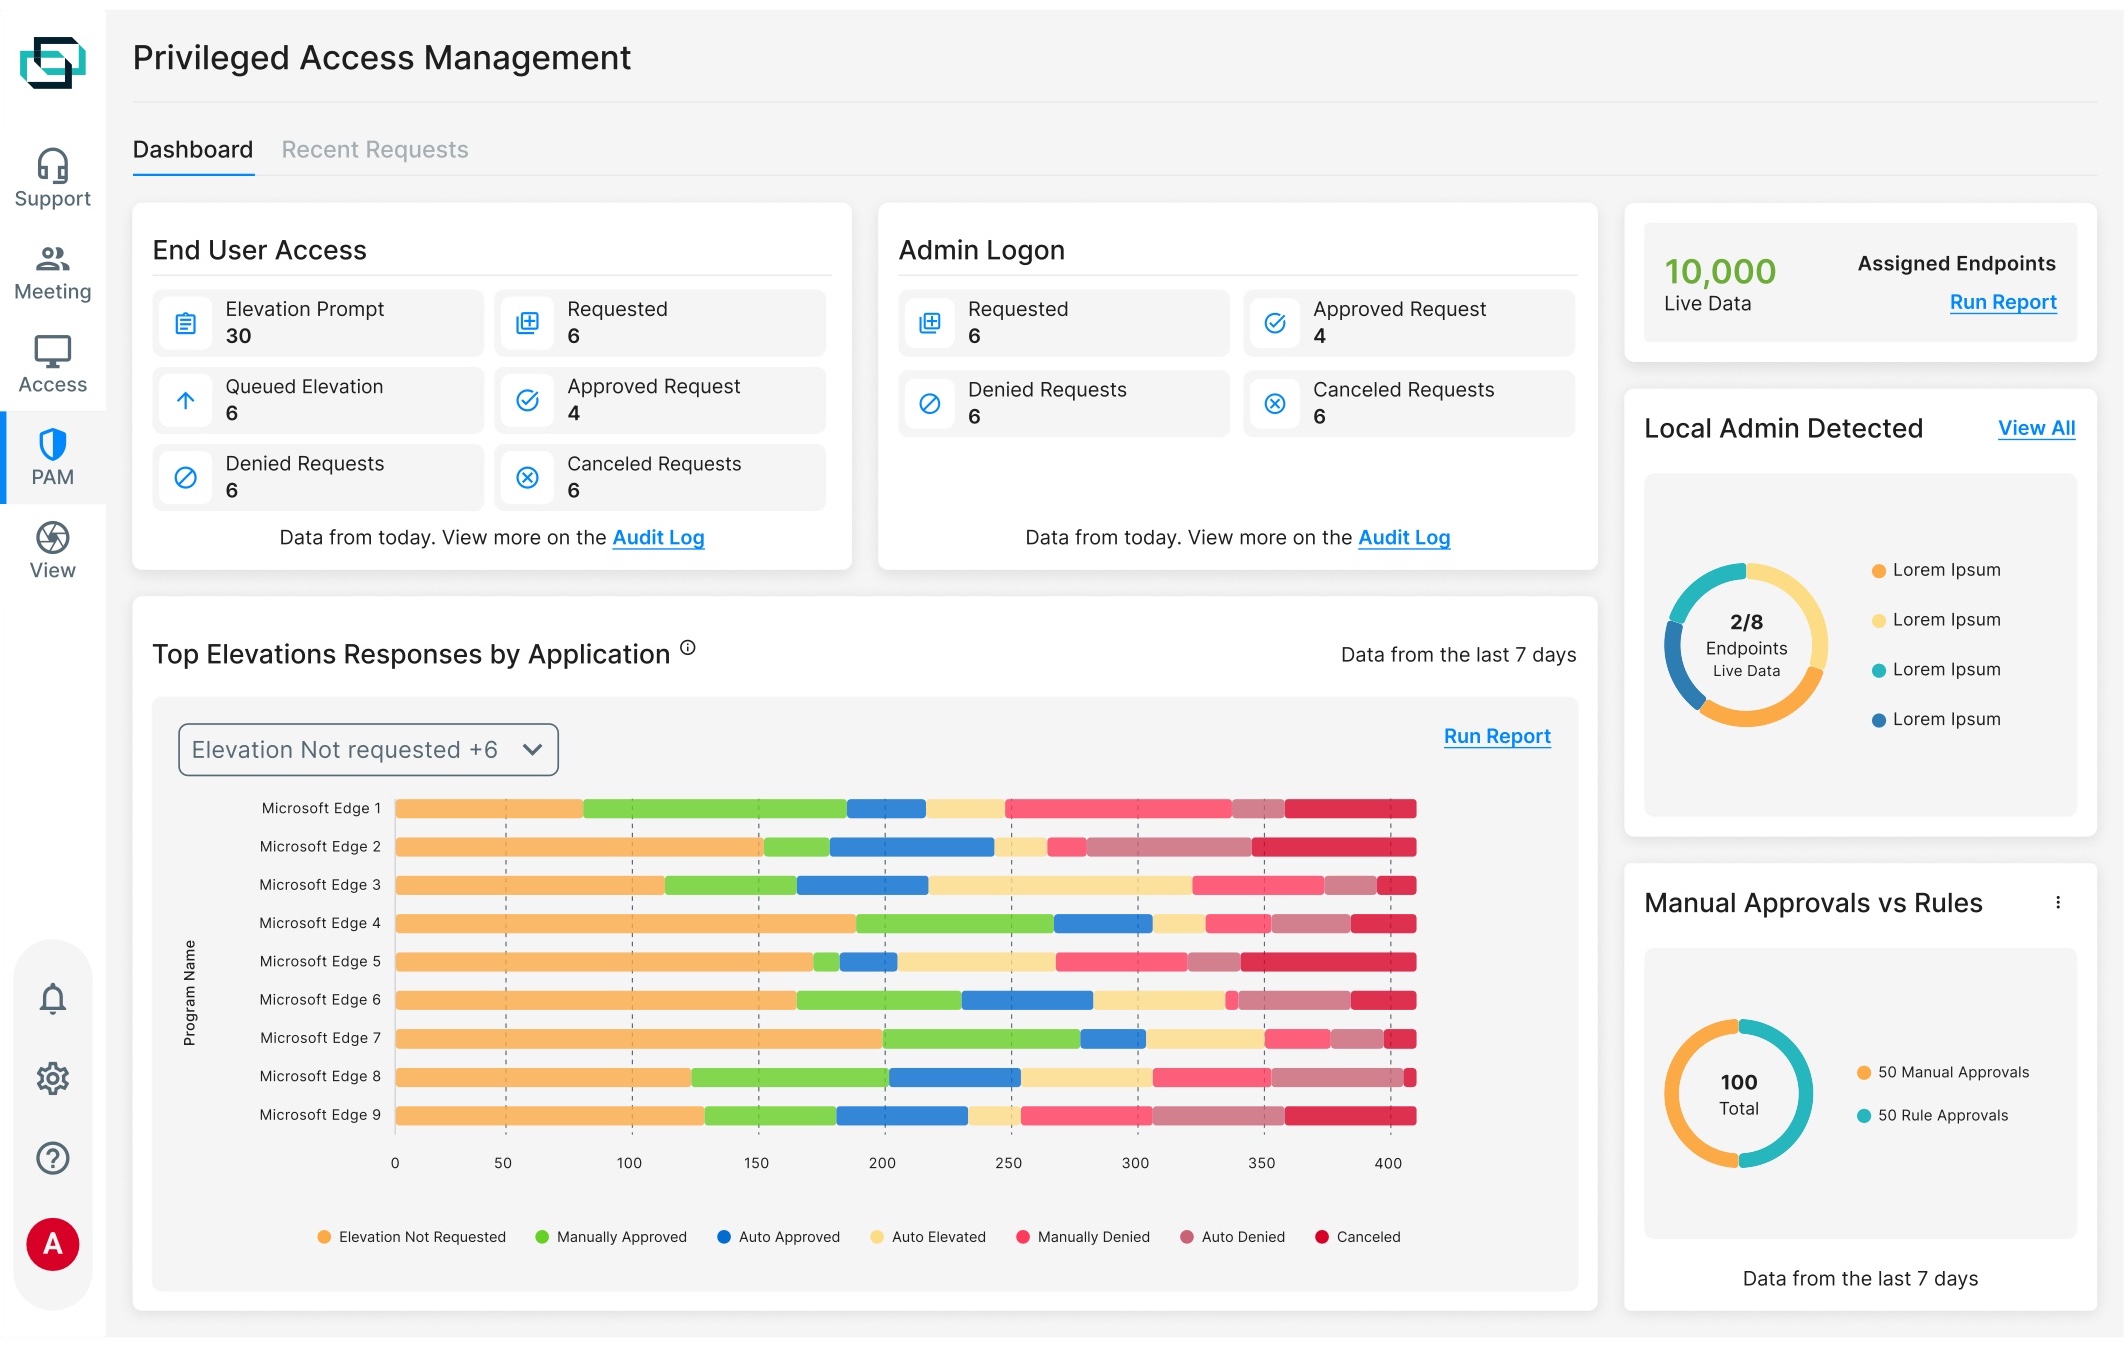Click Admin Logon Canceled Requests icon
This screenshot has width=2124, height=1354.
coord(1275,403)
